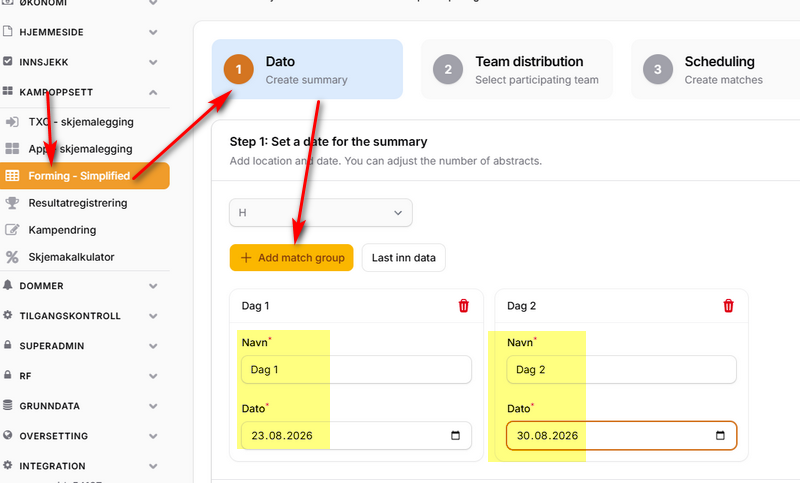Image resolution: width=800 pixels, height=483 pixels.
Task: Open Resultatregistrering via the trophy icon
Action: click(12, 203)
